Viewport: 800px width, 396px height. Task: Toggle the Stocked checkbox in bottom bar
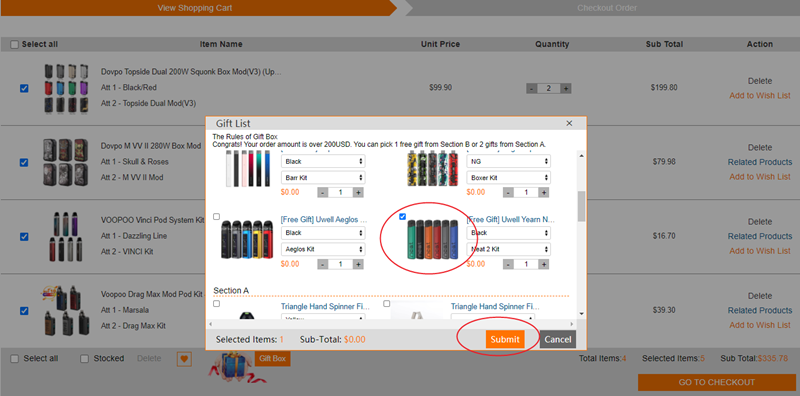tap(85, 359)
